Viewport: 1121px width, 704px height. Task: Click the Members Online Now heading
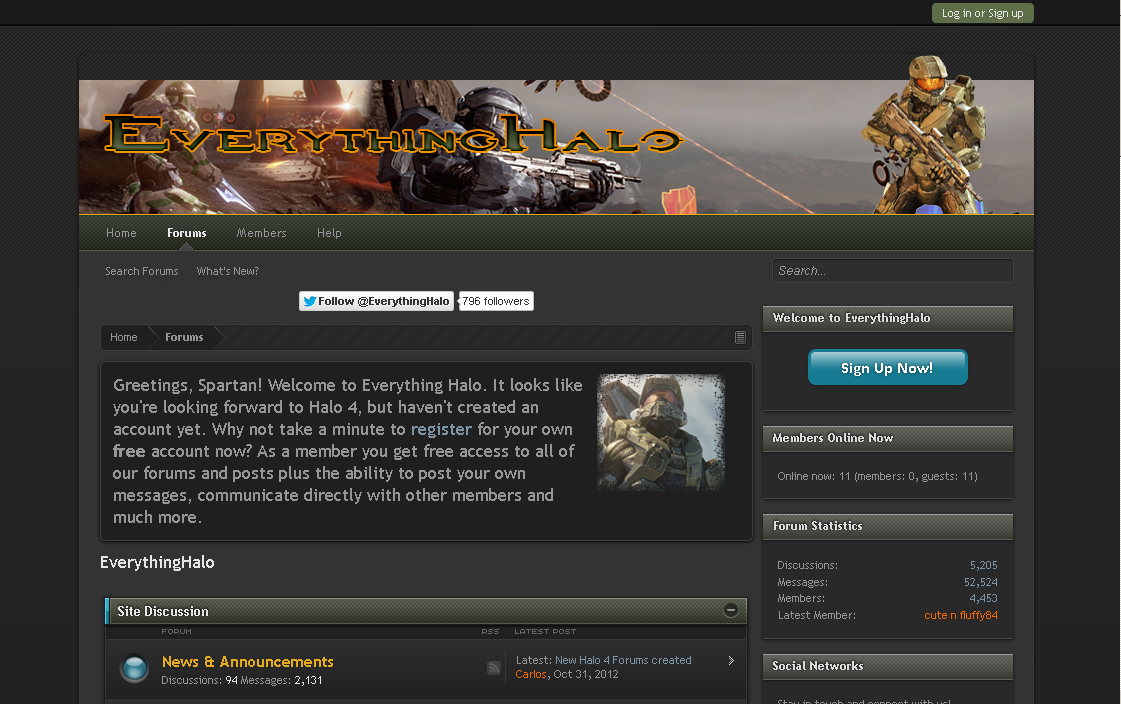click(x=832, y=438)
